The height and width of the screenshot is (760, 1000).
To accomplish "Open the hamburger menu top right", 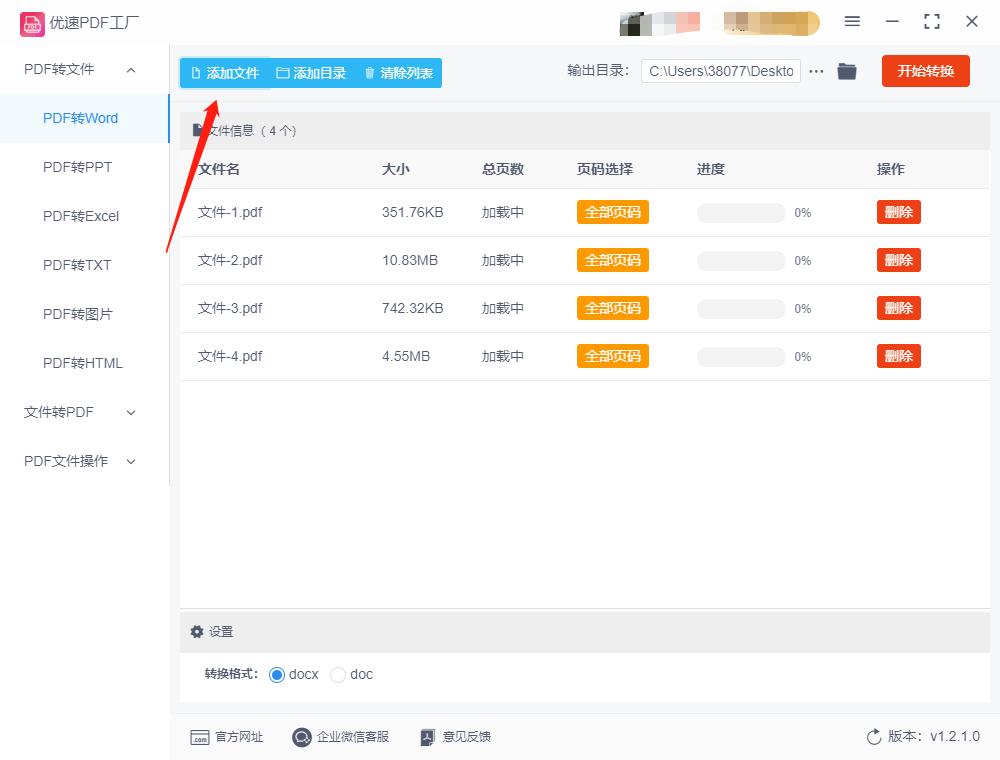I will (853, 21).
